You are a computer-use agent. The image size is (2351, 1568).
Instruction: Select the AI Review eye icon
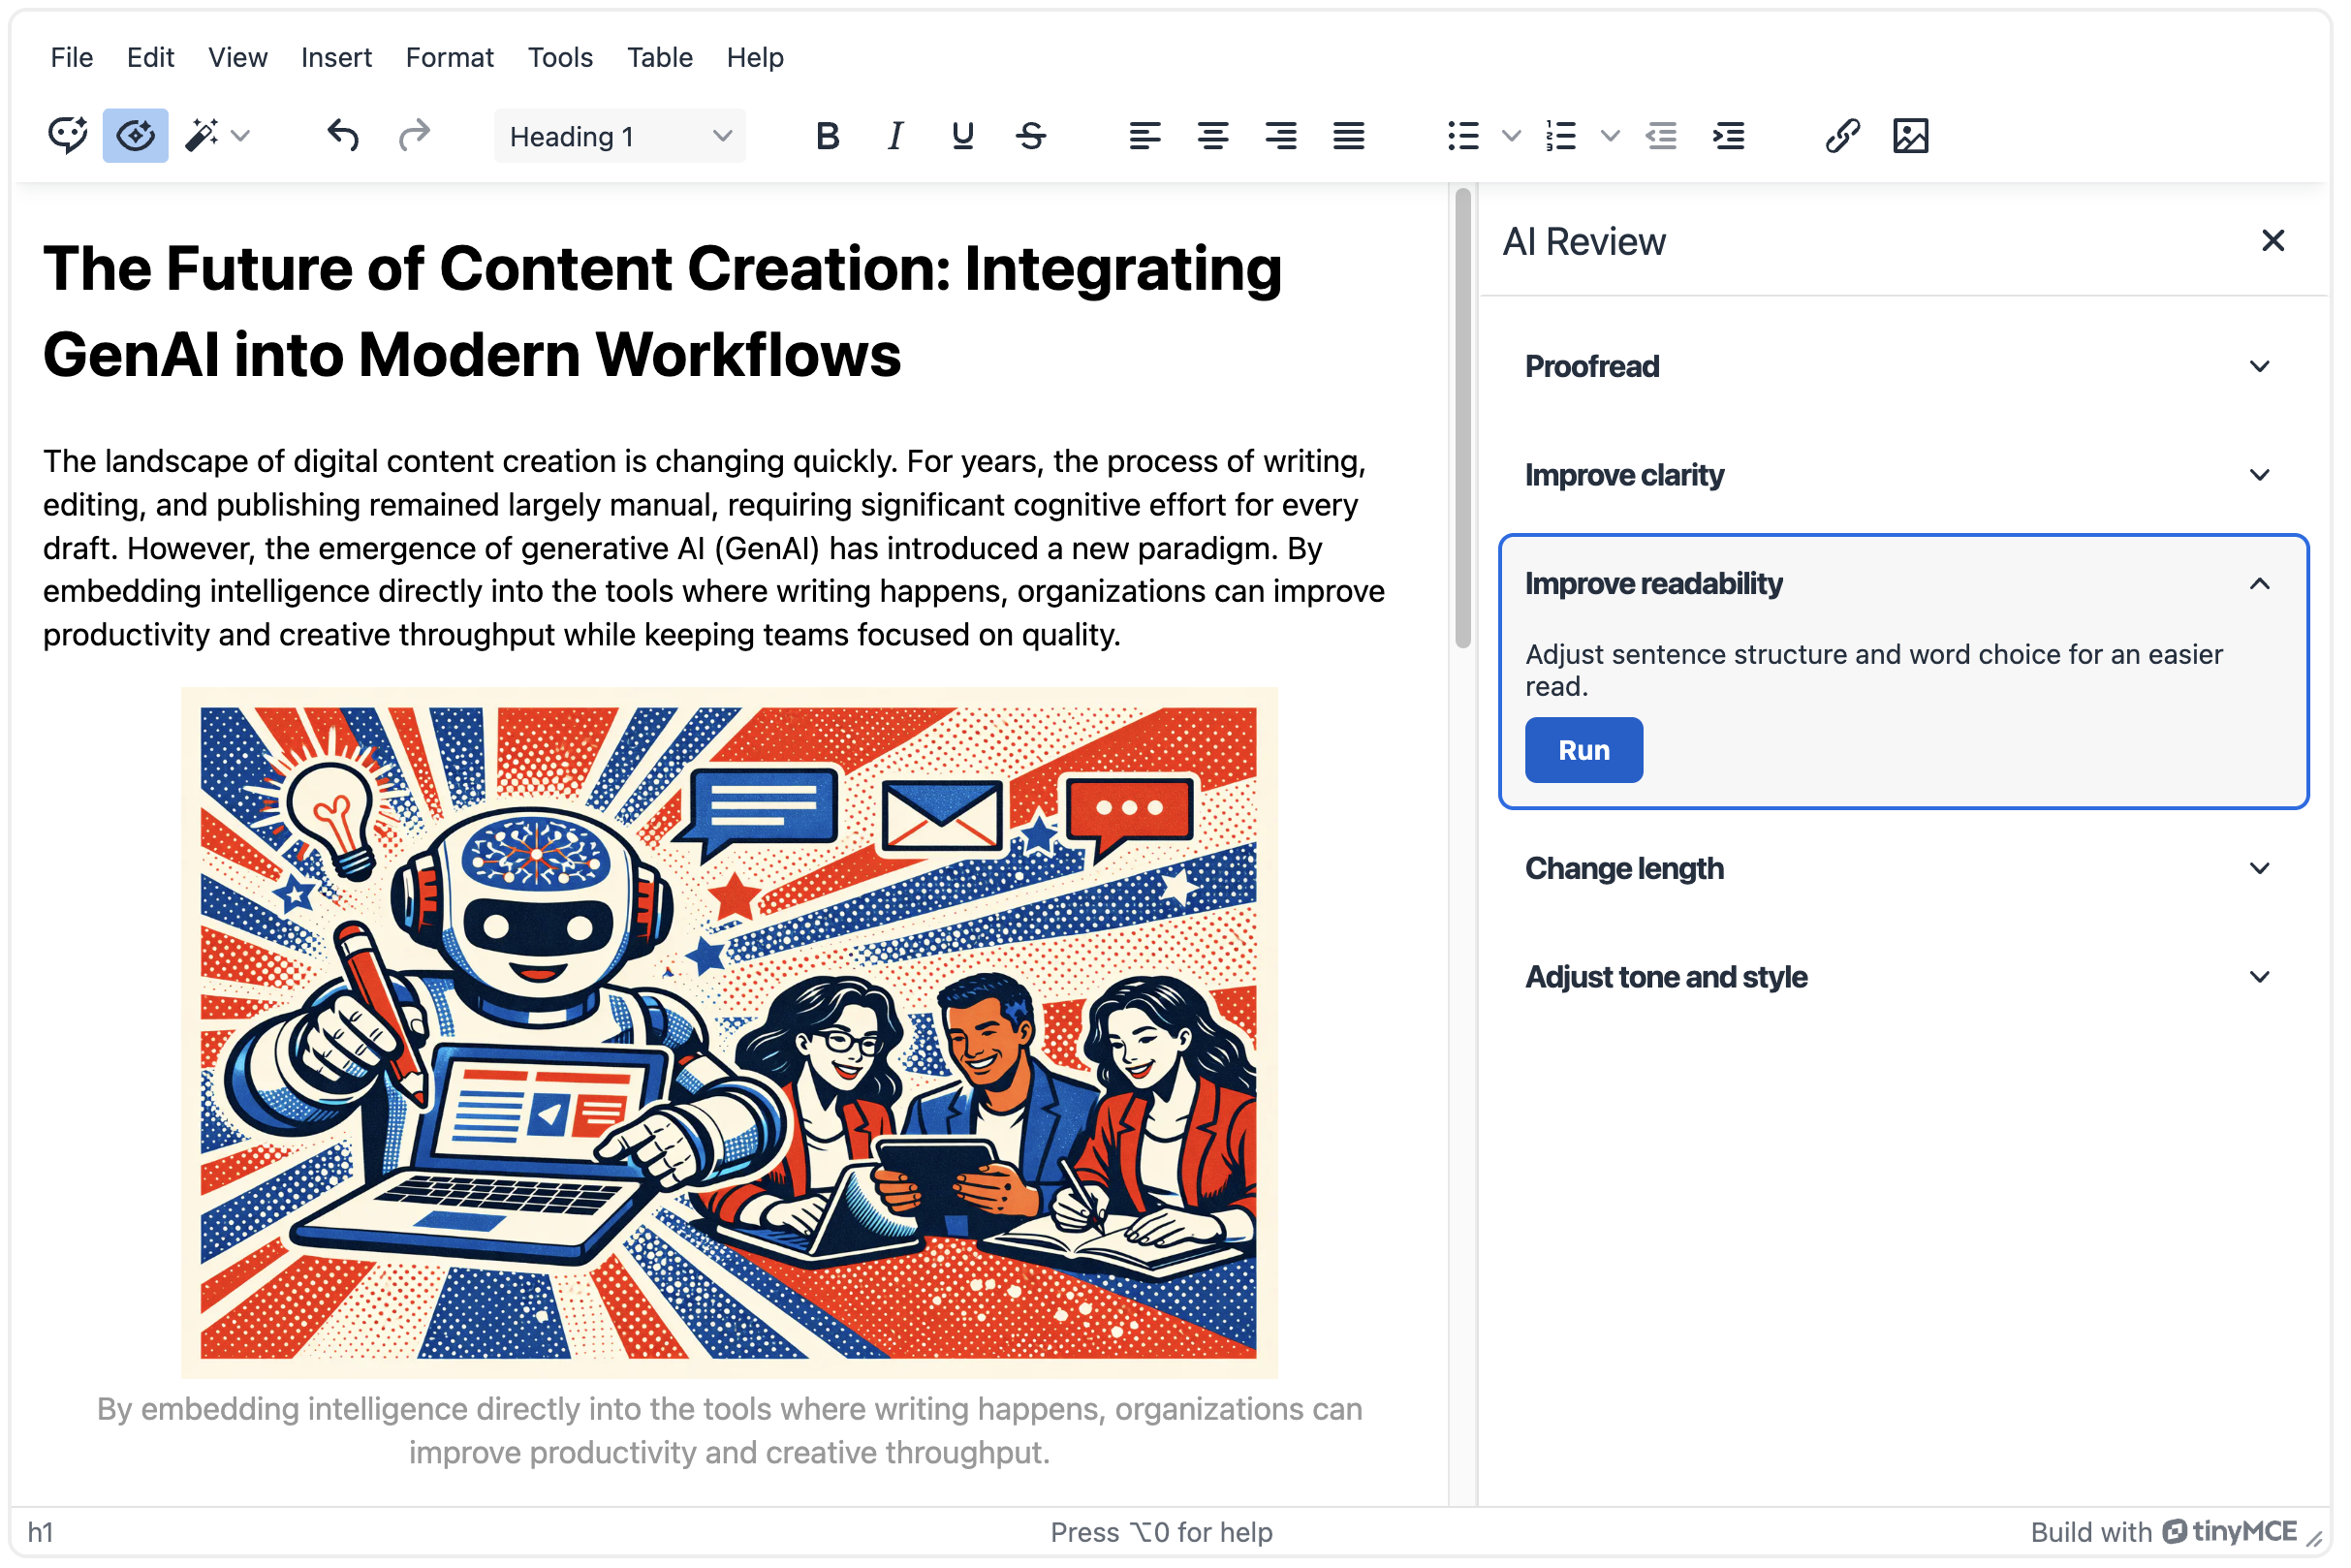tap(135, 135)
